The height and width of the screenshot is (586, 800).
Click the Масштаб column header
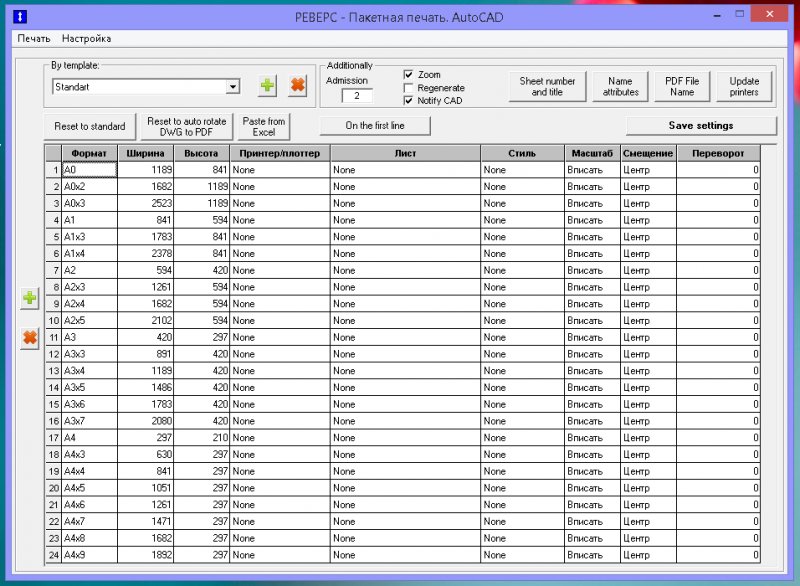pos(592,154)
